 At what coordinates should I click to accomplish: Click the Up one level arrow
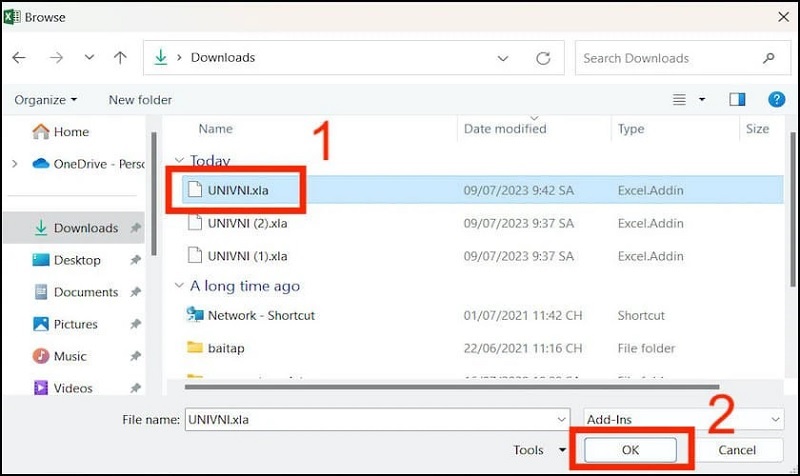pos(119,58)
